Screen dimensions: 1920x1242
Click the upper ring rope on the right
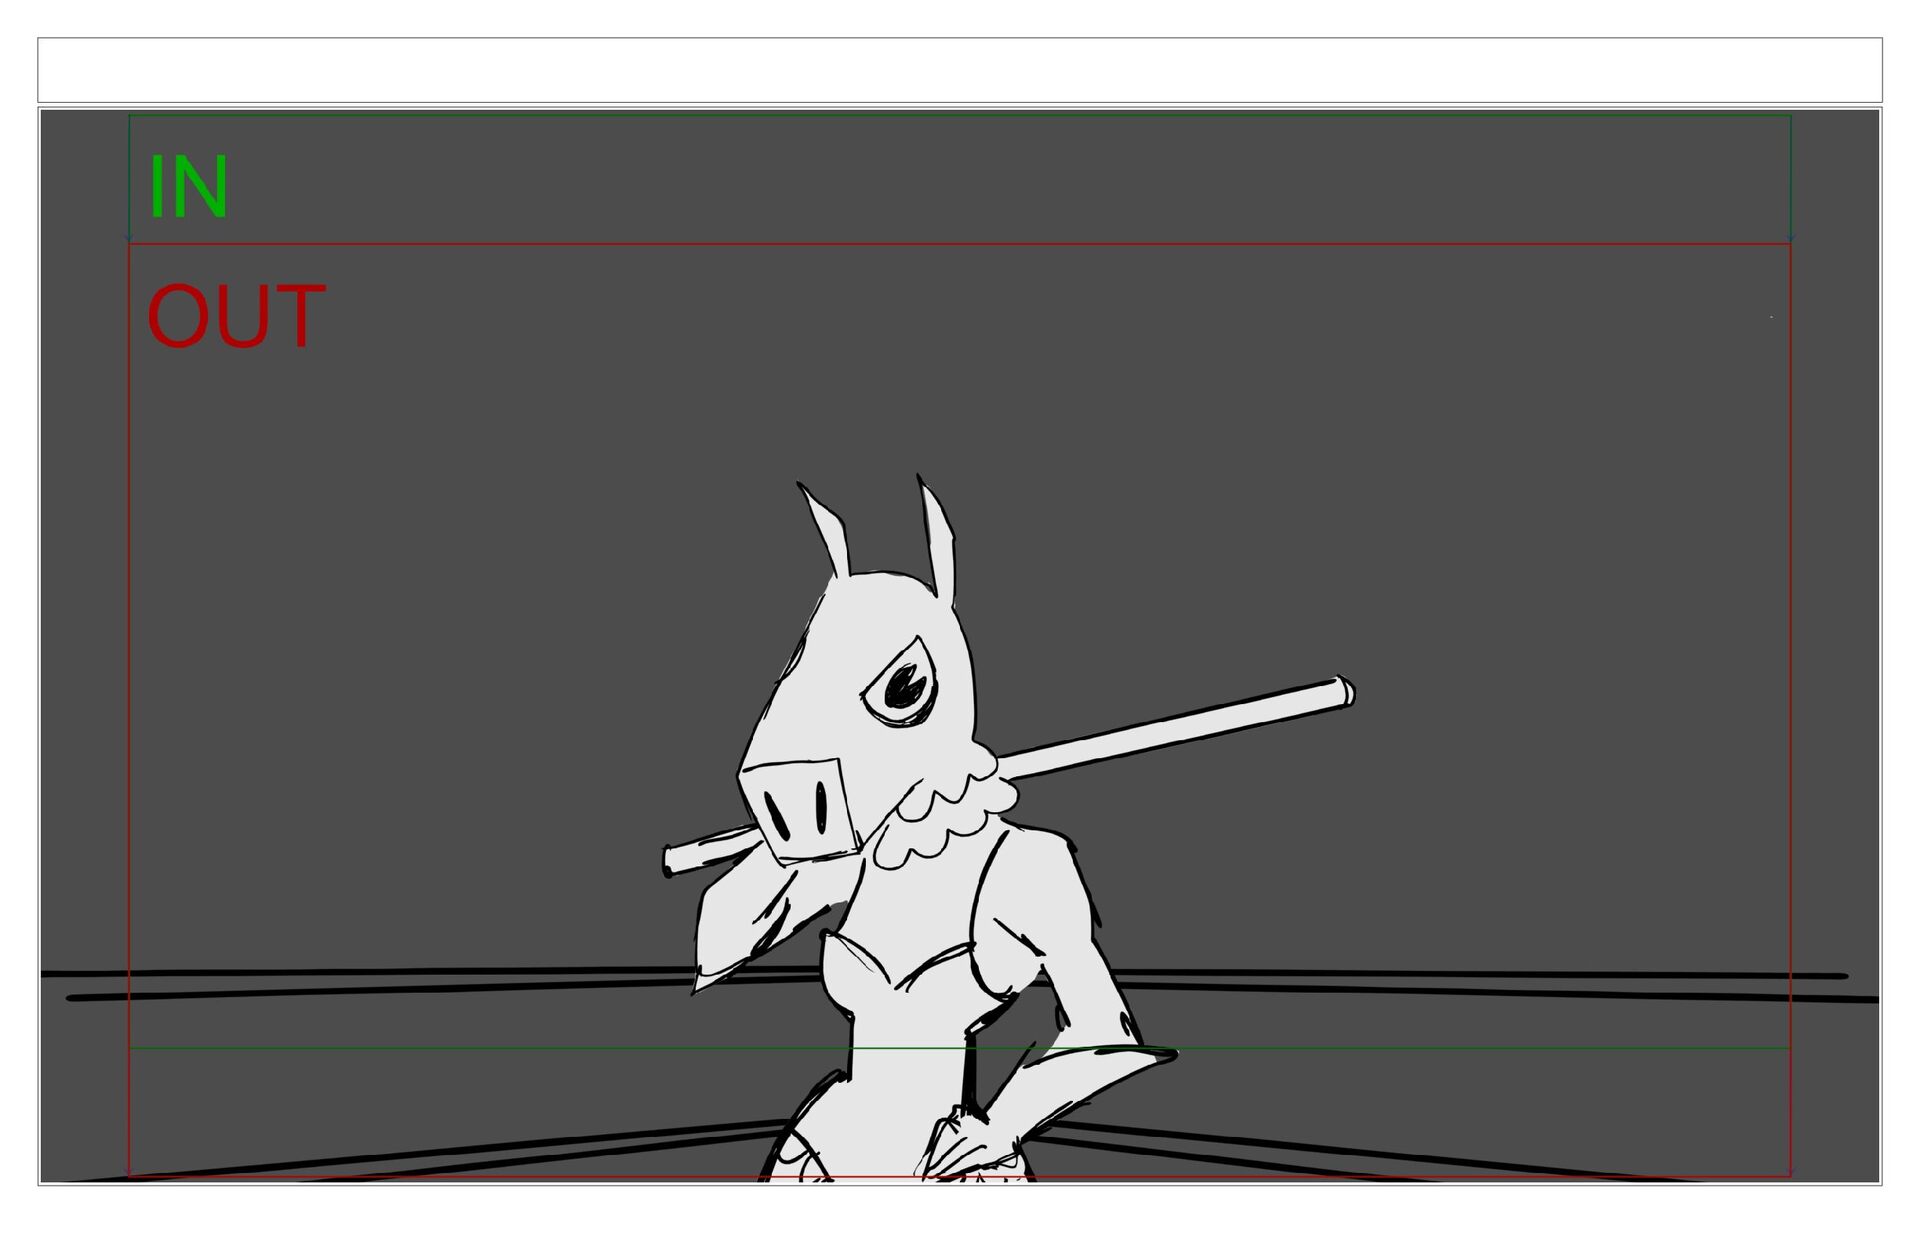pos(1500,975)
